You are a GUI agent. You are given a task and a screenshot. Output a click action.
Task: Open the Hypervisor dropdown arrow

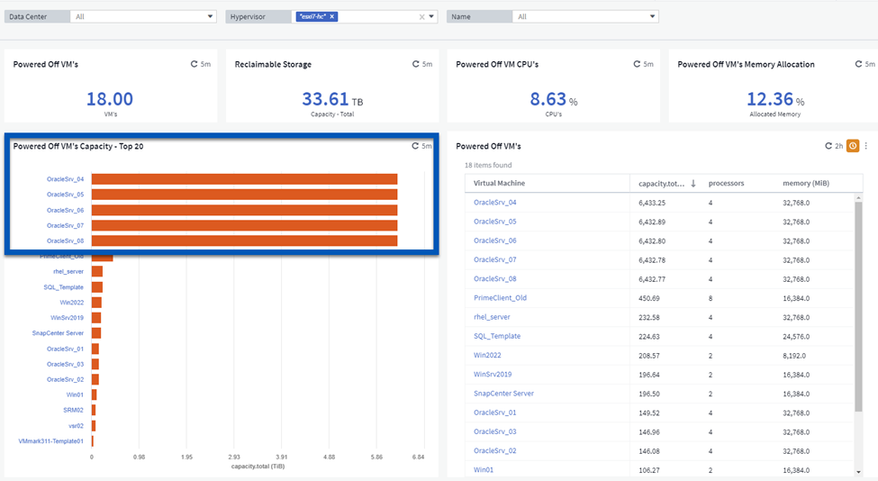click(432, 17)
